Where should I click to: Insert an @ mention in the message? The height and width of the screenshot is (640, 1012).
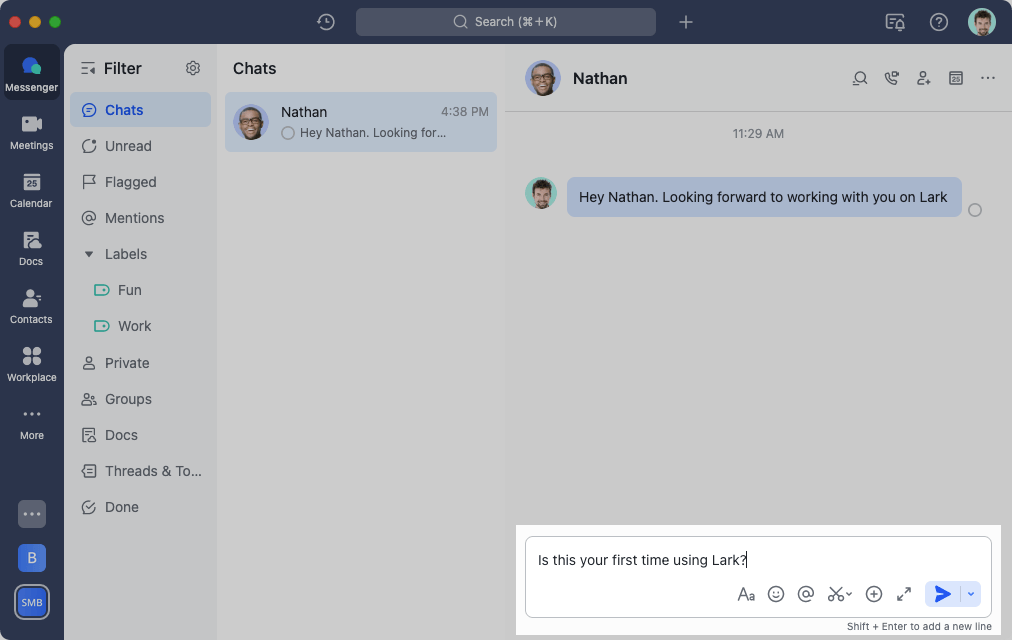pos(806,594)
